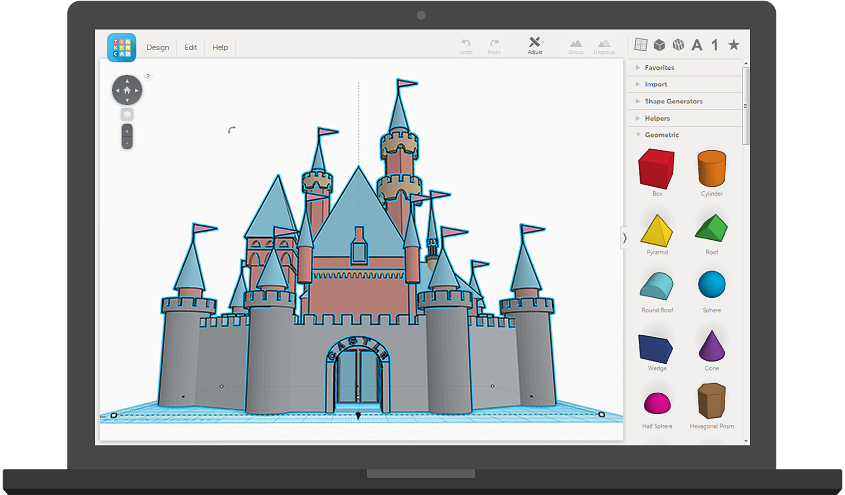Collapse the shapes panel with side chevron
The image size is (845, 495).
coord(625,238)
